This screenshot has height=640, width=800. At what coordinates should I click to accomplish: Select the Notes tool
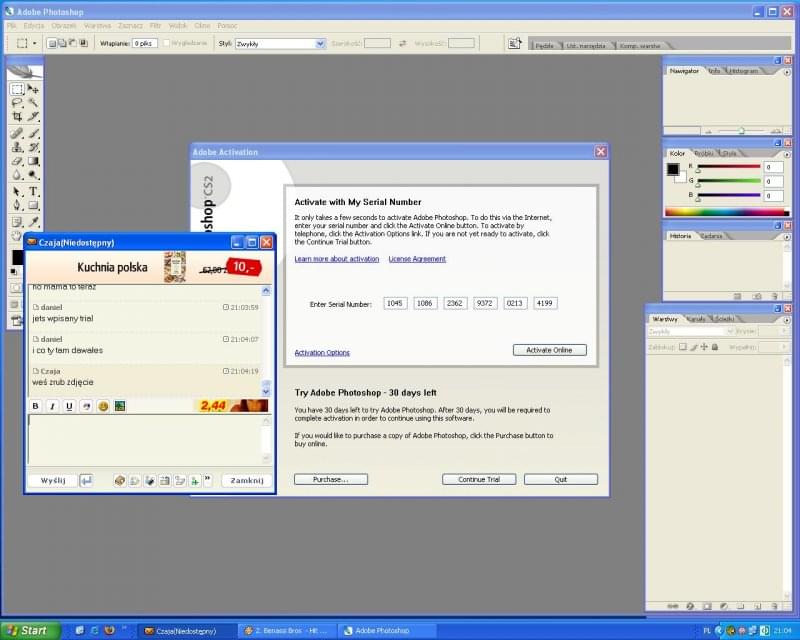(x=17, y=222)
